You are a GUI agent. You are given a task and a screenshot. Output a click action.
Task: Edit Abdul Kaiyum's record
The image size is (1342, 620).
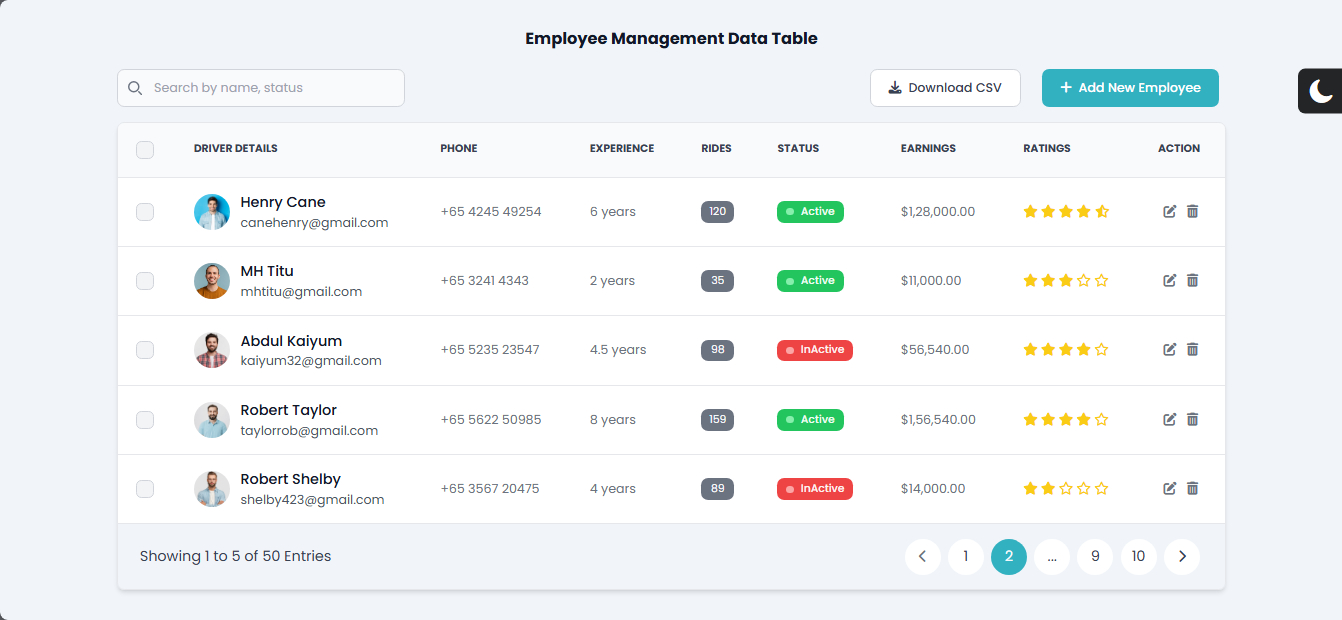click(x=1169, y=350)
